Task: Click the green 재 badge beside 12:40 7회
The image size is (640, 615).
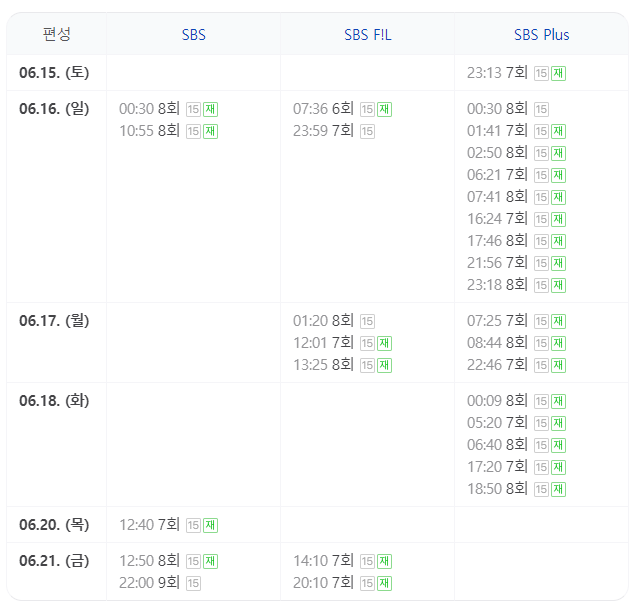Action: point(211,526)
